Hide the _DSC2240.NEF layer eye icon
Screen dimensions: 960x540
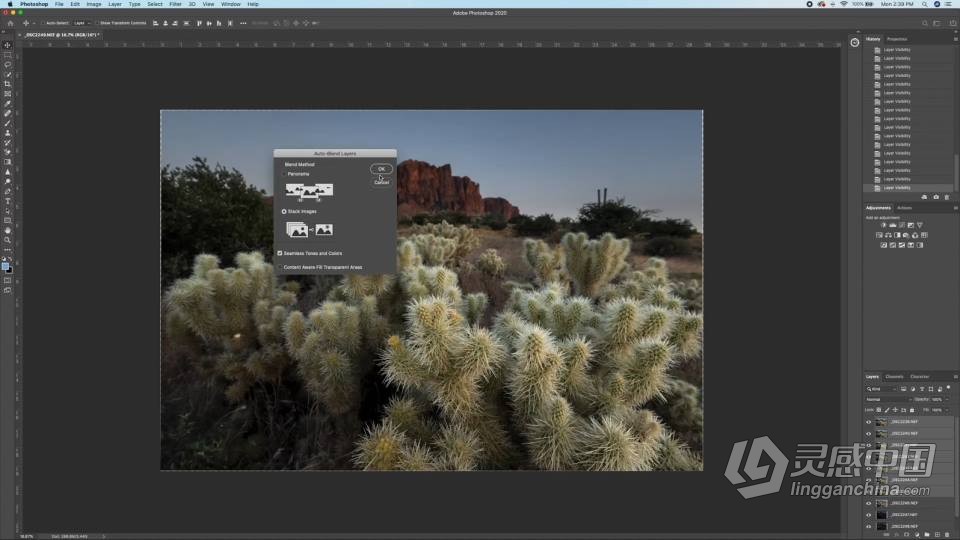pyautogui.click(x=868, y=433)
